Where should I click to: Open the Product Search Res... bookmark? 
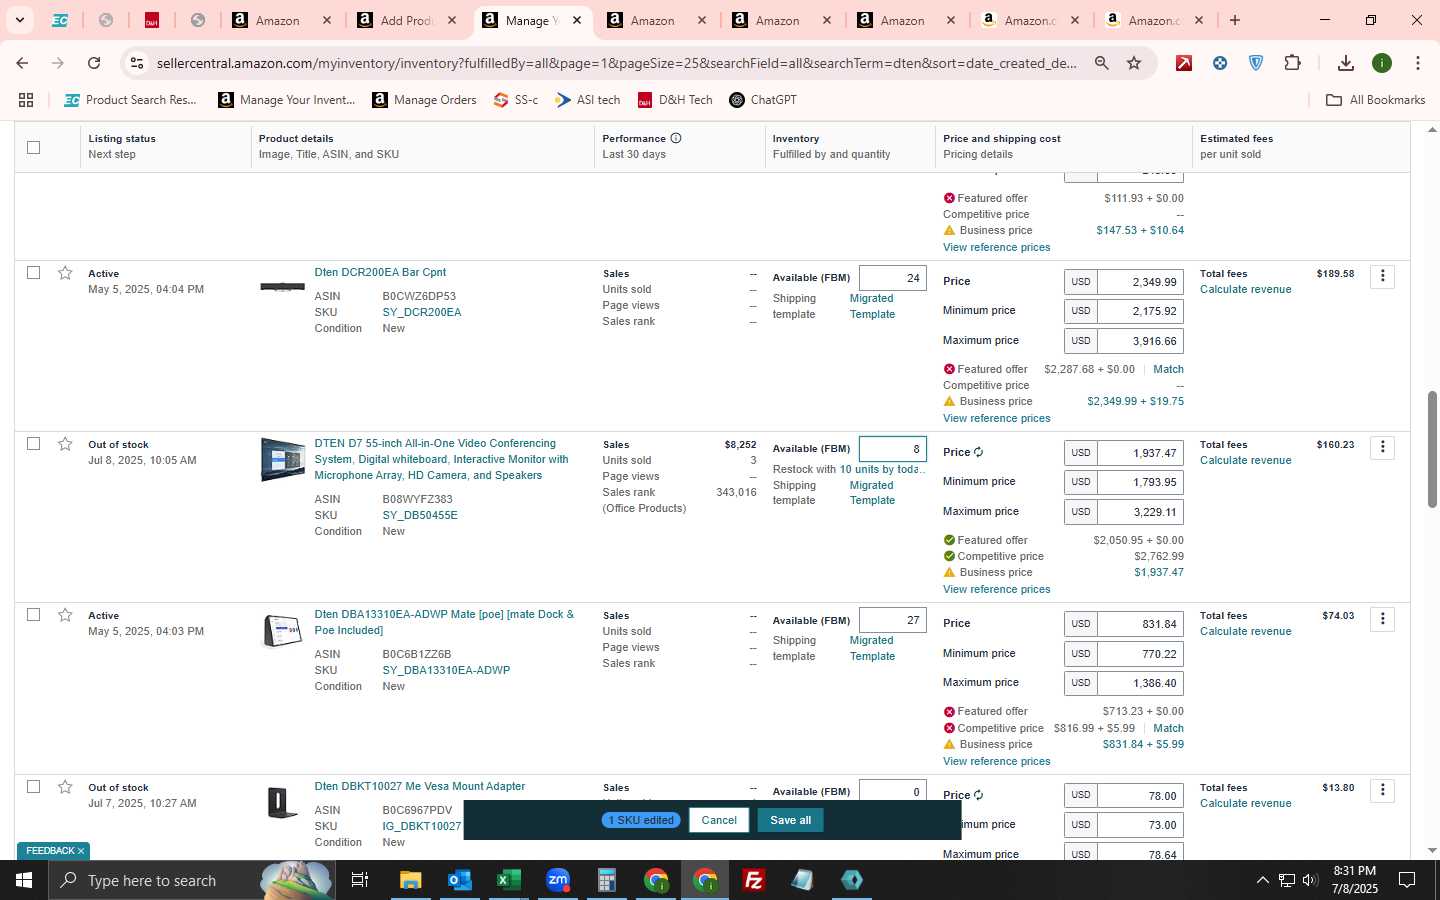130,100
